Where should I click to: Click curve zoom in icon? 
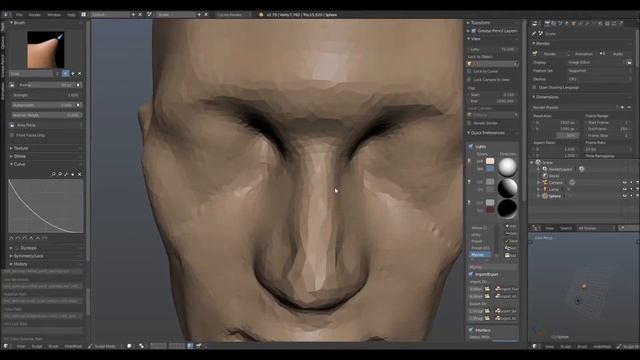click(53, 174)
